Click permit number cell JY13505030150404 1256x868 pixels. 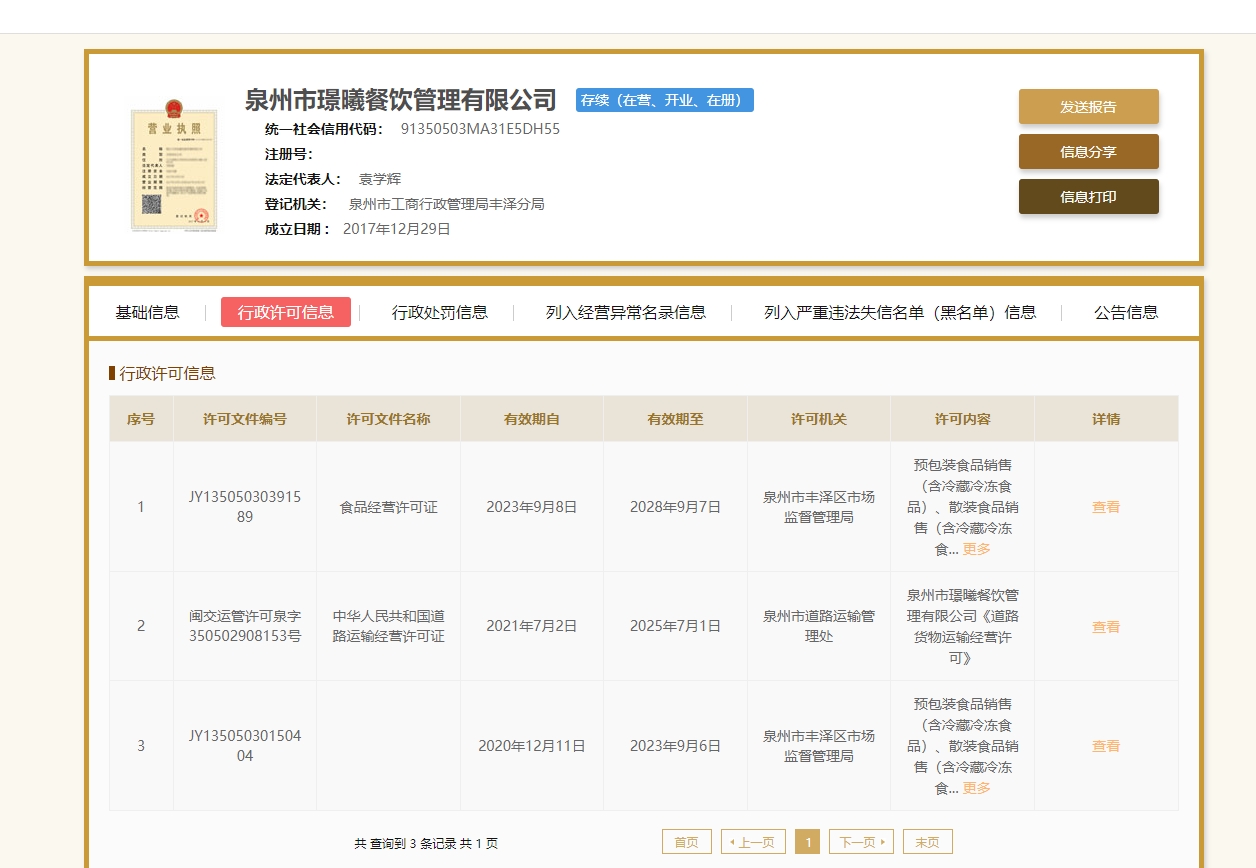point(245,746)
